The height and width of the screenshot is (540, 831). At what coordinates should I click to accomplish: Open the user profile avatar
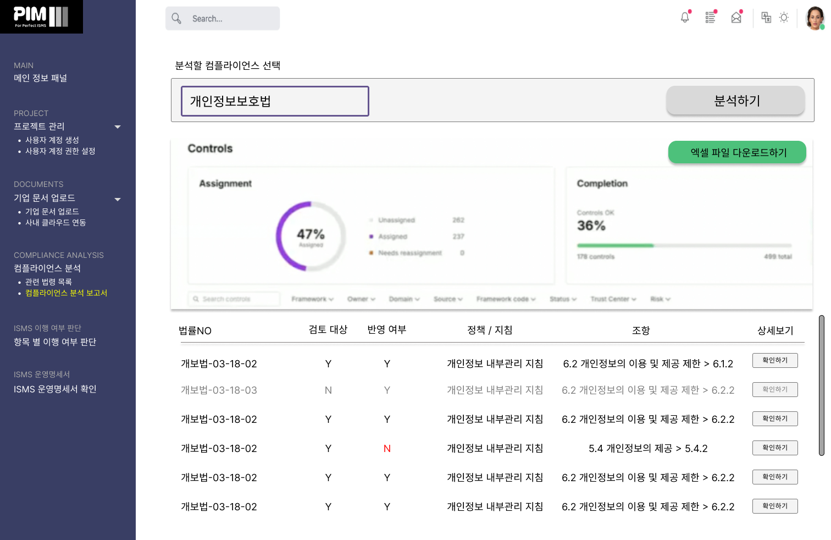click(814, 17)
